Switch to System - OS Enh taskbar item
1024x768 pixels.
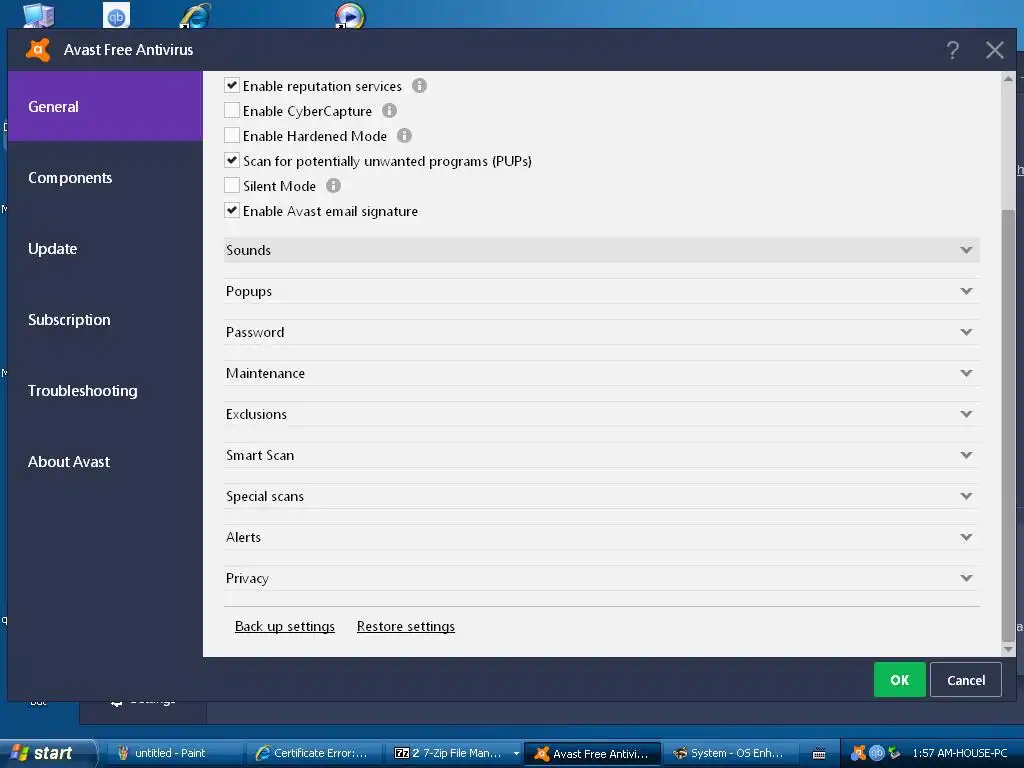tap(733, 753)
